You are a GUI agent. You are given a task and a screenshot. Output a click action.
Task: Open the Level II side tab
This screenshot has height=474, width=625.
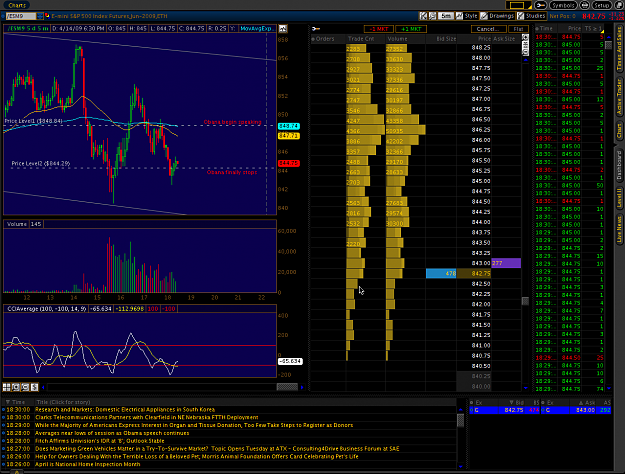tap(619, 198)
